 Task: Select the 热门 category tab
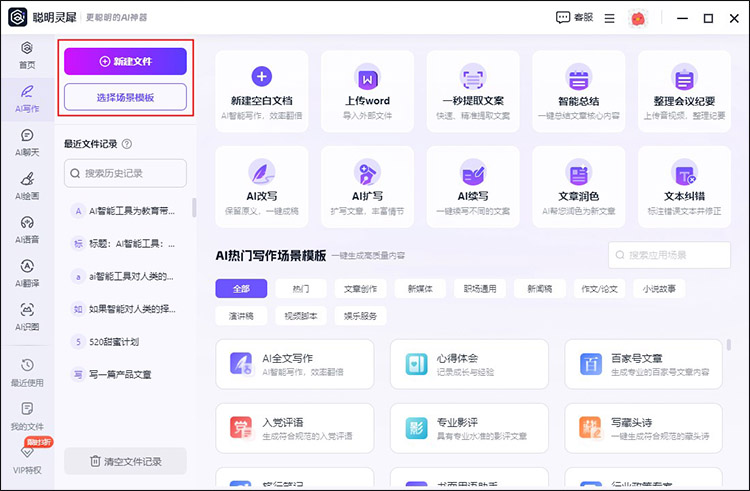301,288
